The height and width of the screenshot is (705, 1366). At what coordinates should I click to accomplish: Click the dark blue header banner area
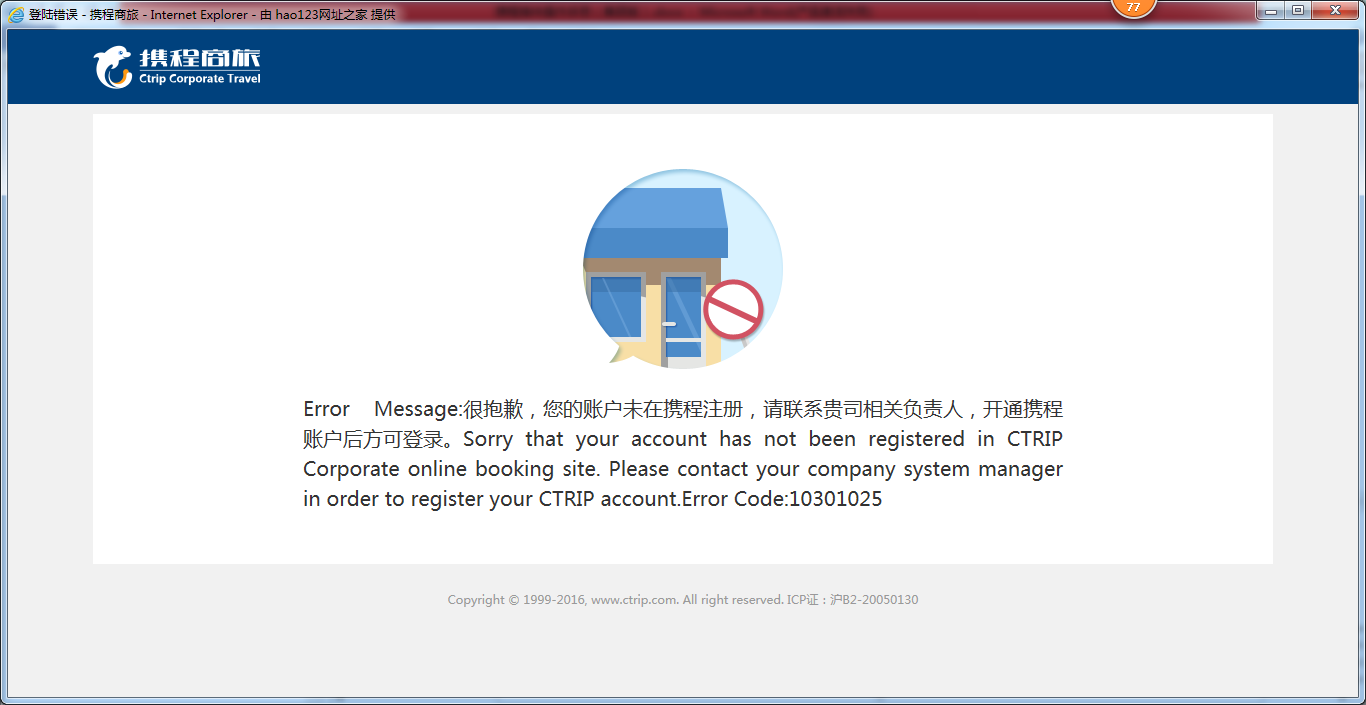click(x=683, y=67)
